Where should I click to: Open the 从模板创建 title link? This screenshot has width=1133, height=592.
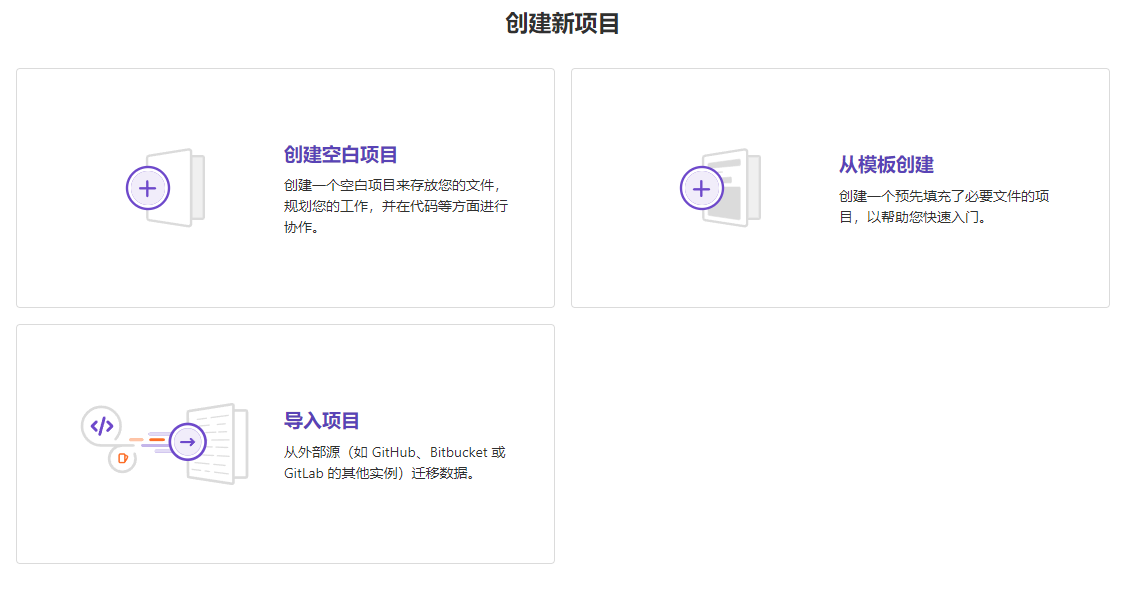[x=886, y=165]
